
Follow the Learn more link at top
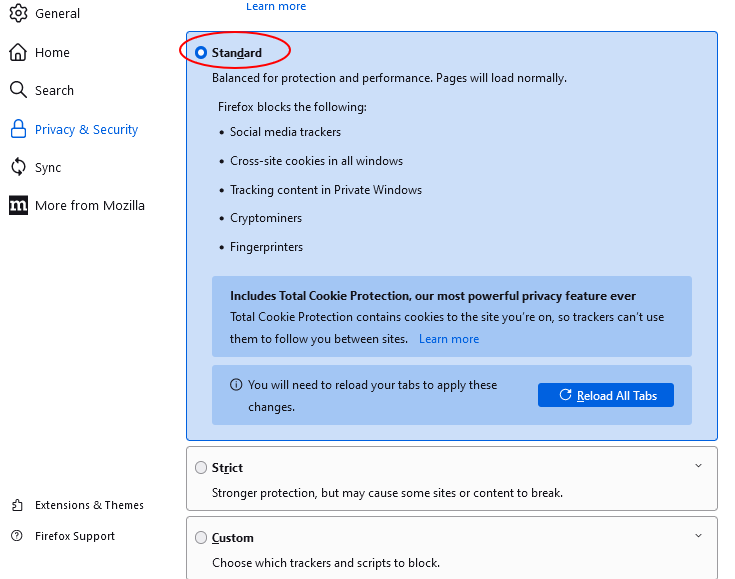click(x=276, y=7)
